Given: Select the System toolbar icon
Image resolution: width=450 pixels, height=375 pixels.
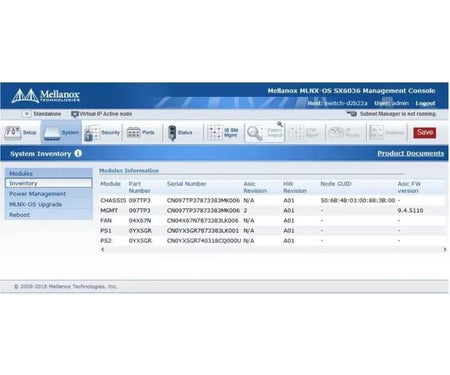Looking at the screenshot, I should point(52,133).
